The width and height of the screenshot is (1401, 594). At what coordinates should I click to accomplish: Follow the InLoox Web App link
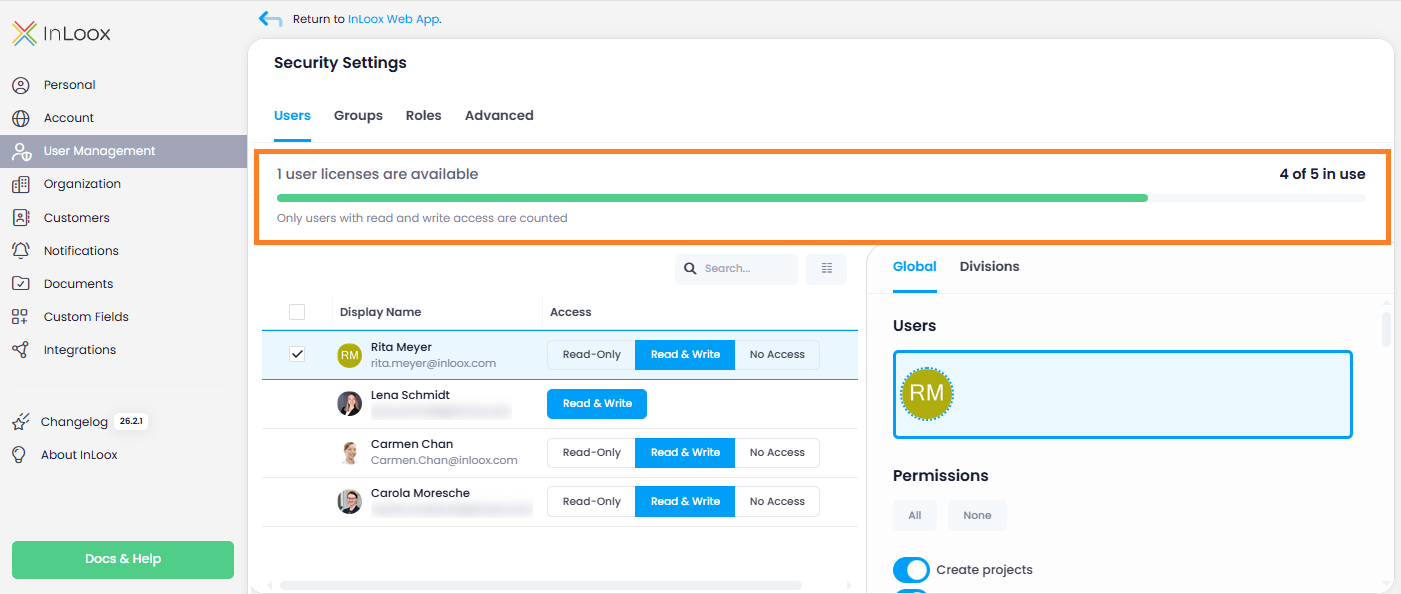pos(394,19)
